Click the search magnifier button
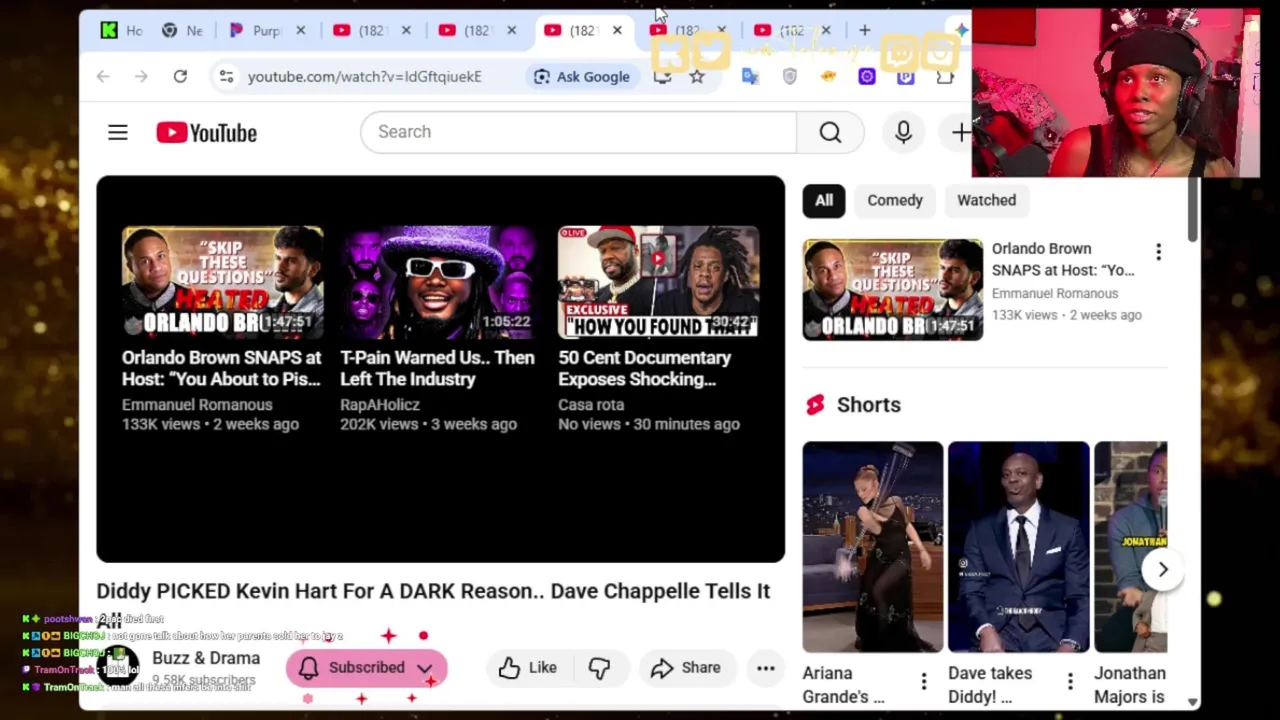Image resolution: width=1280 pixels, height=720 pixels. click(830, 132)
